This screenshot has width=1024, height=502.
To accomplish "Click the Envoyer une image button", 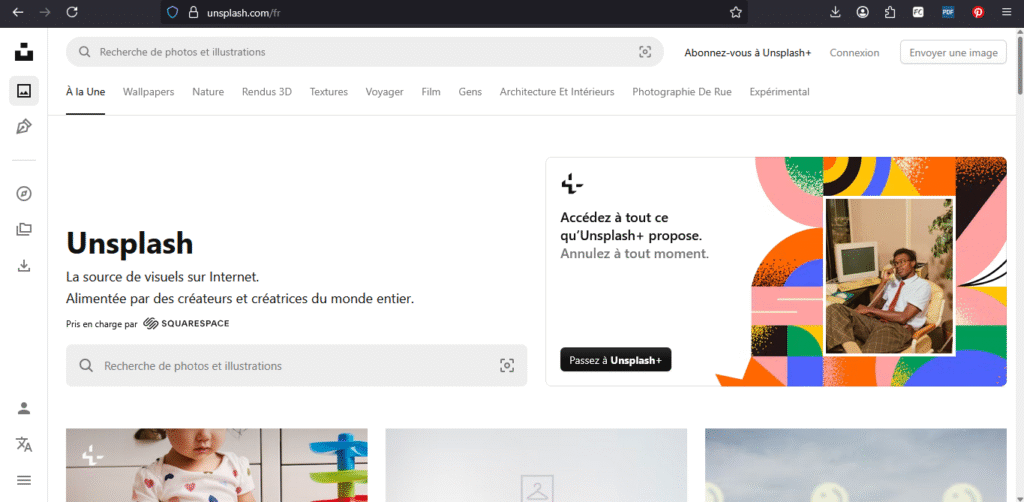I will click(x=953, y=52).
